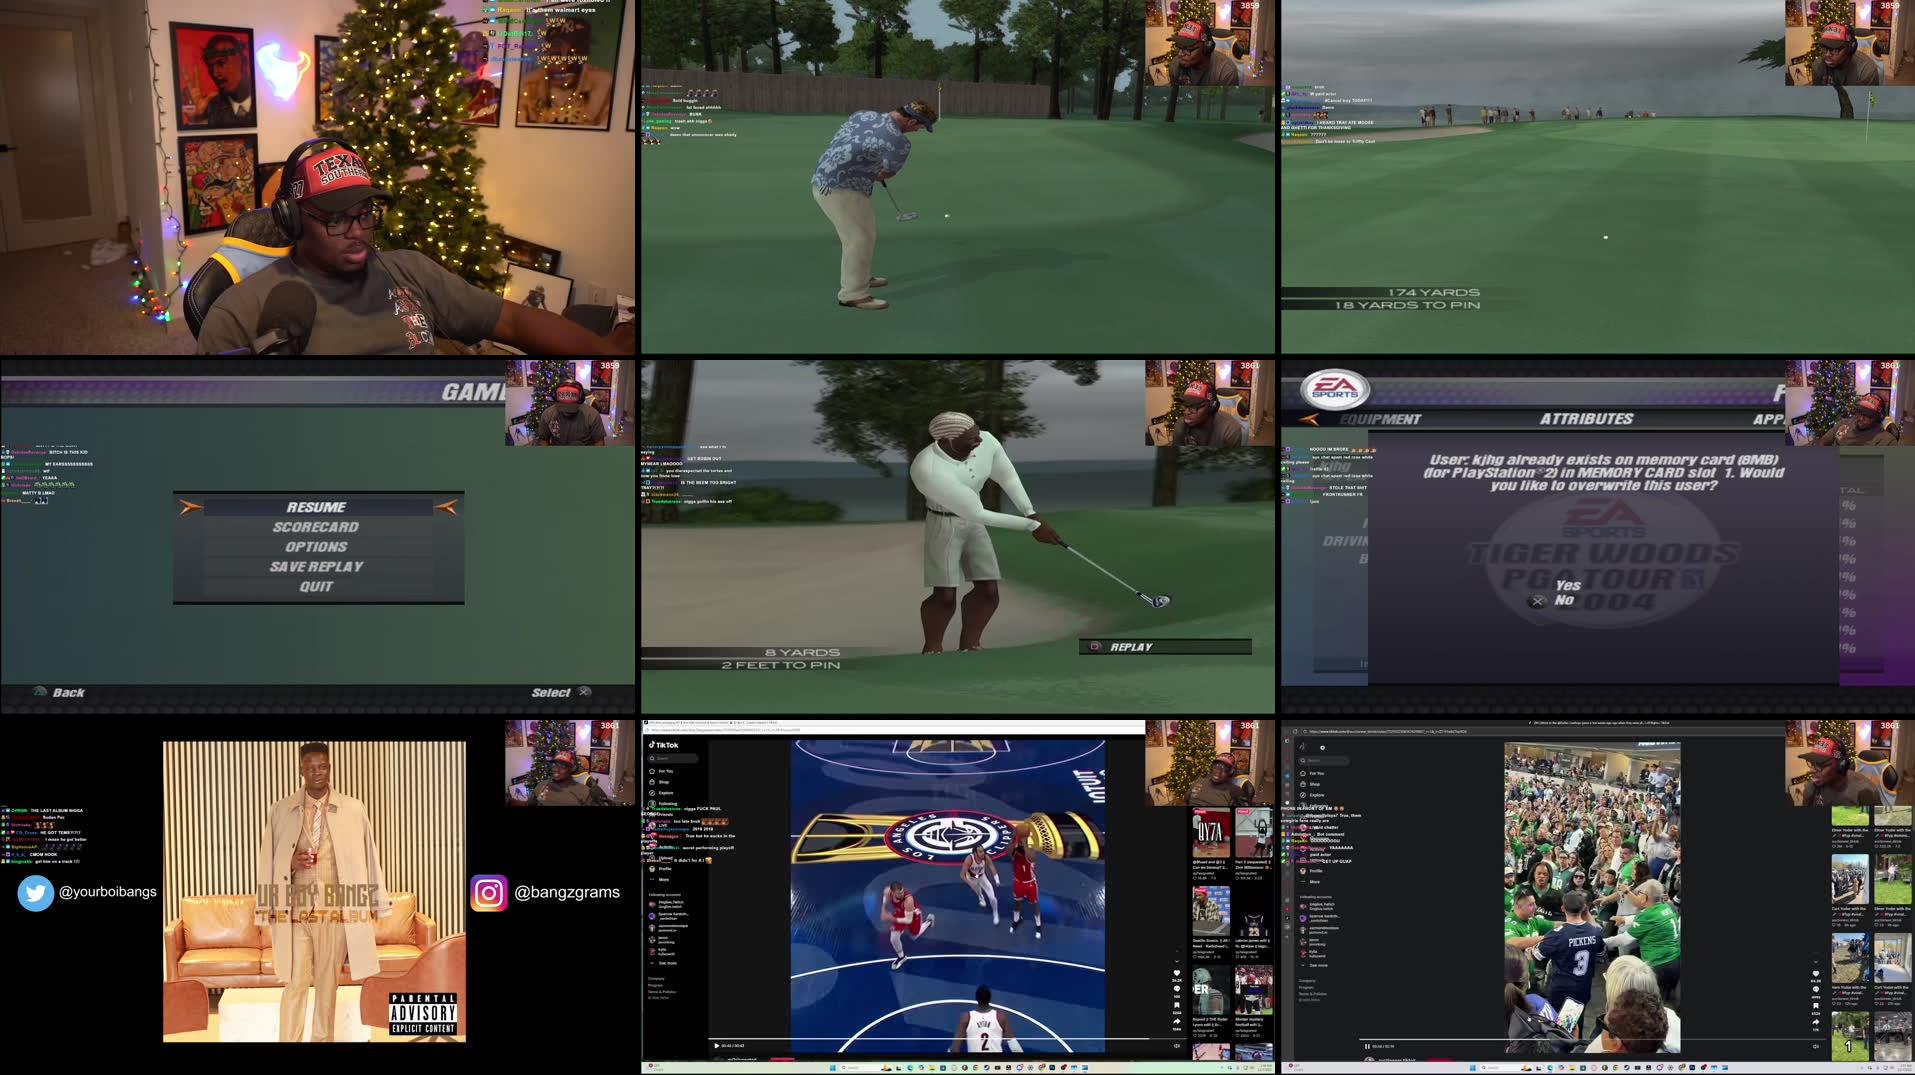Screen dimensions: 1915x1075
Task: Mute the basketball TikTok video volume
Action: pyautogui.click(x=1176, y=1046)
